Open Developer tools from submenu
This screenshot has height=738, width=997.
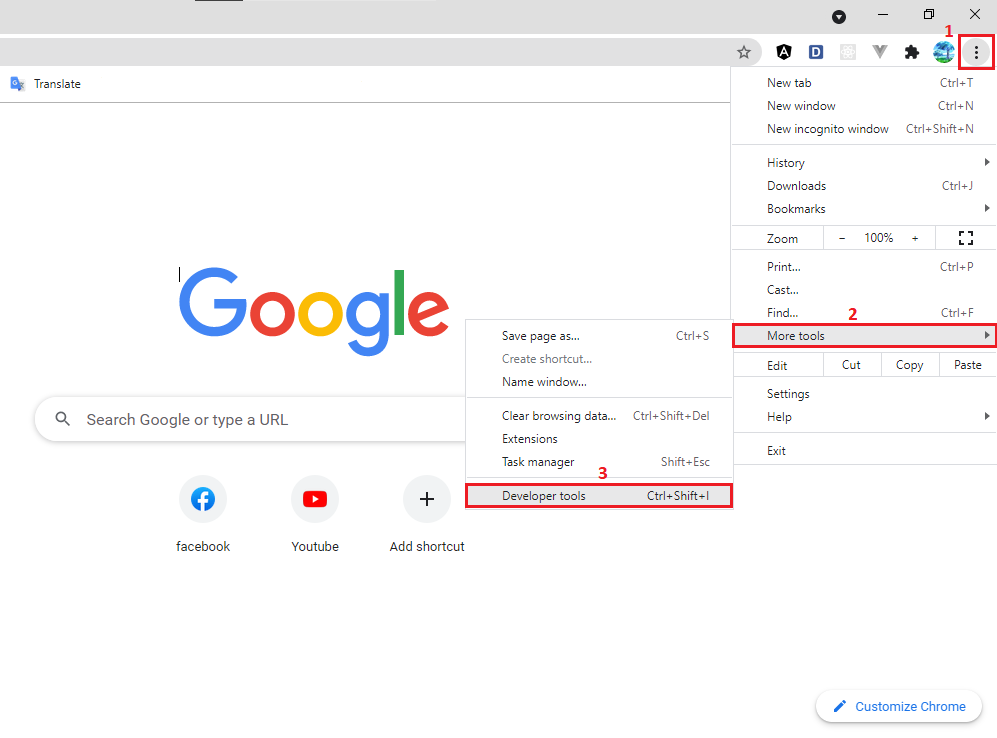(x=600, y=496)
